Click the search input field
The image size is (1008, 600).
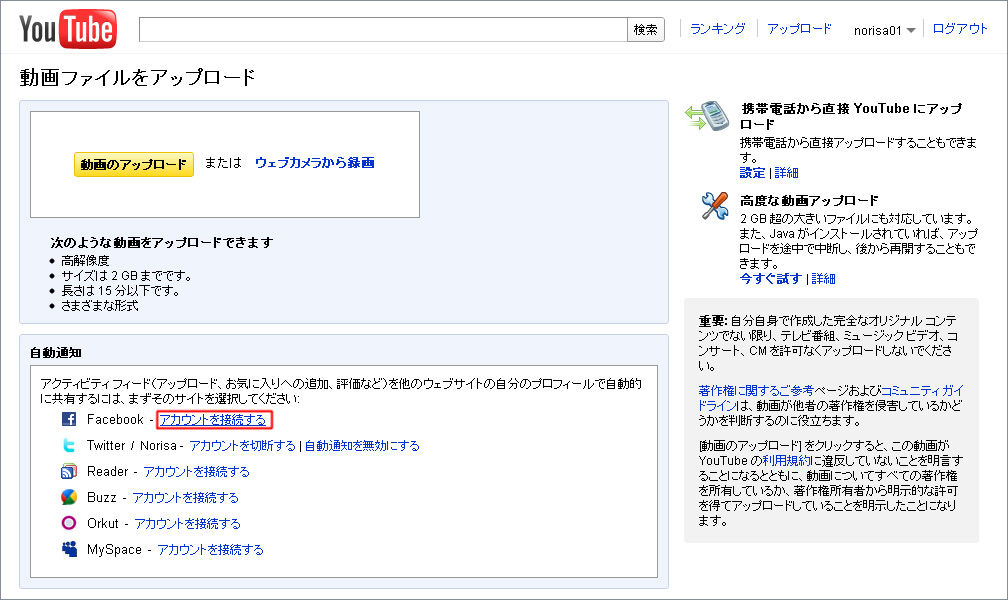click(x=383, y=30)
